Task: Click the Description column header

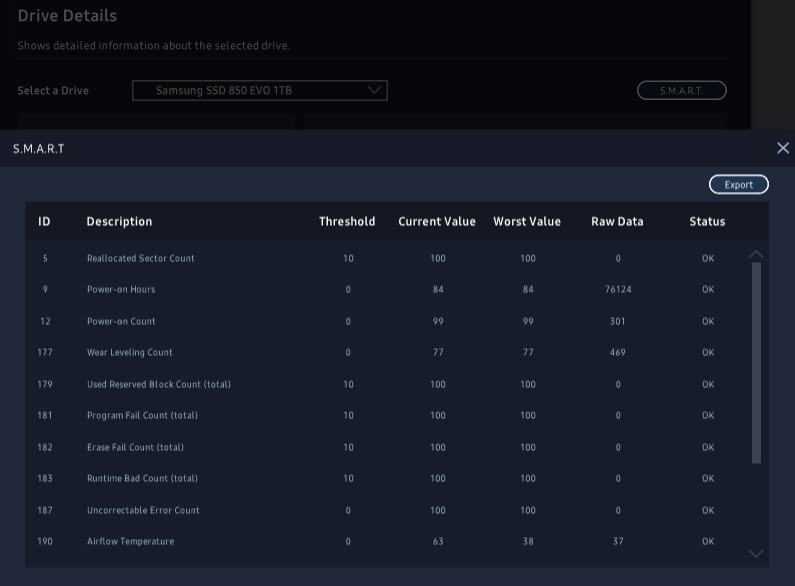Action: point(119,222)
